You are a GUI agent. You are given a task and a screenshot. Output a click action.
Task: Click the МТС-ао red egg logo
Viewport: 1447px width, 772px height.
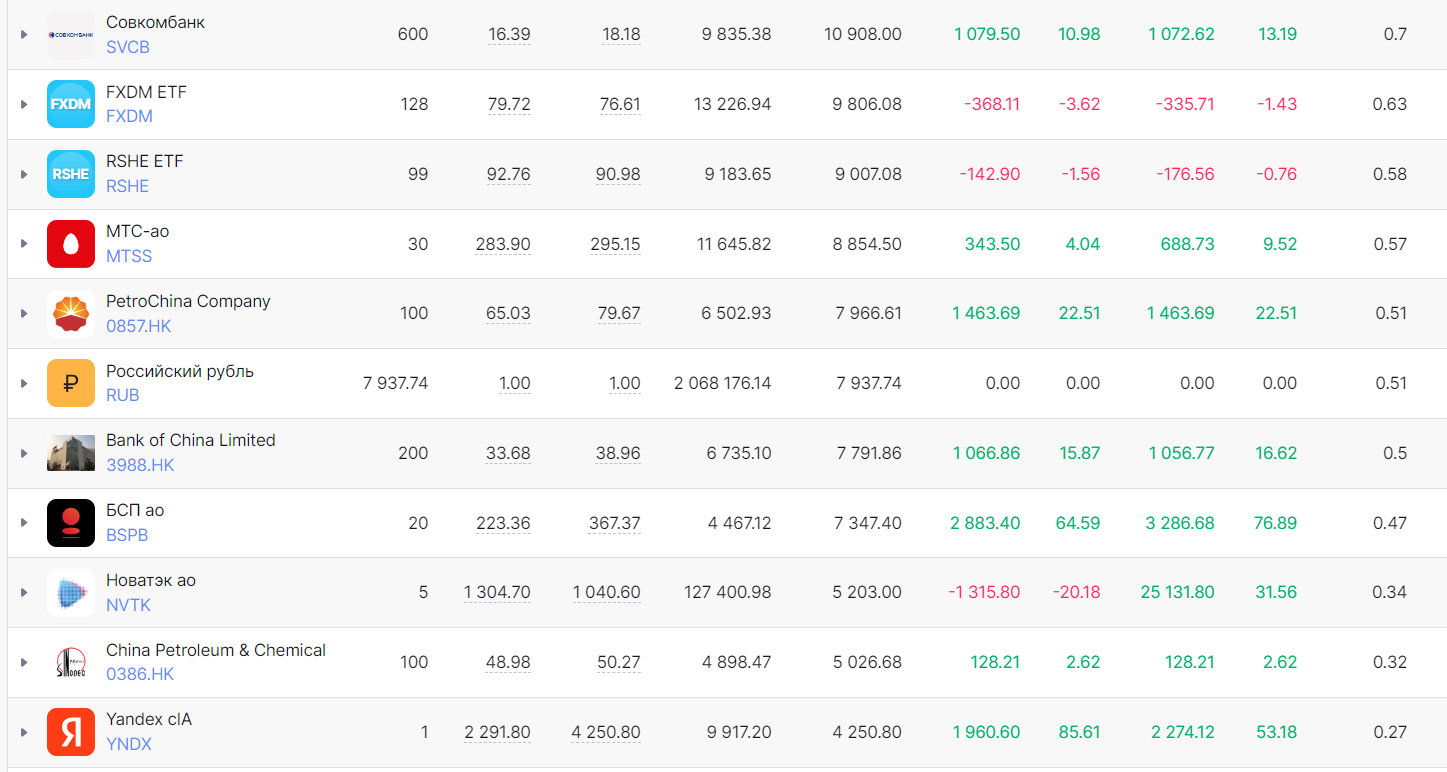(71, 244)
